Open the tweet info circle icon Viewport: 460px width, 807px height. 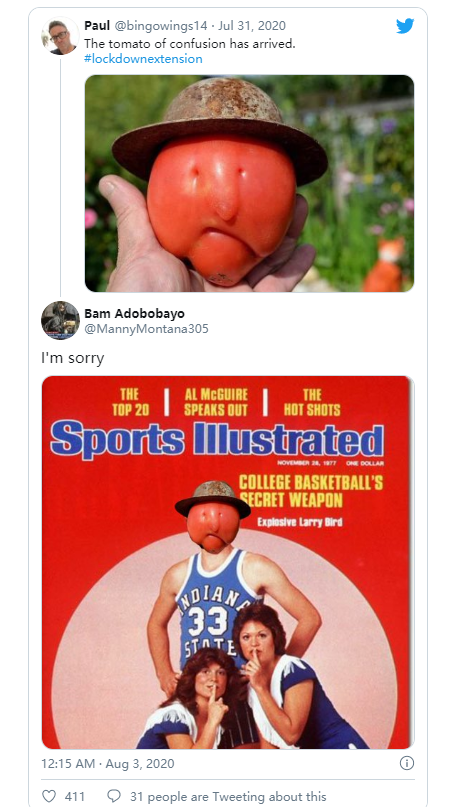(x=406, y=763)
